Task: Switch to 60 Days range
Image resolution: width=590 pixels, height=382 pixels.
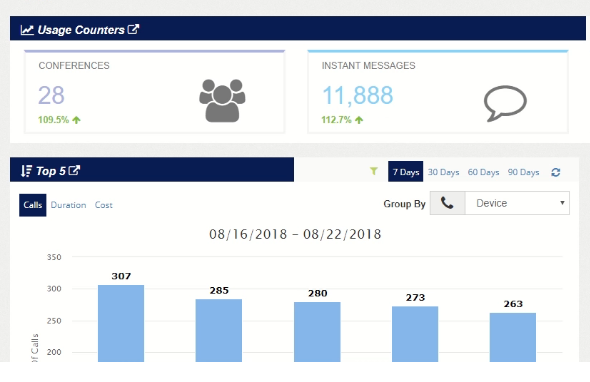Action: click(x=483, y=172)
